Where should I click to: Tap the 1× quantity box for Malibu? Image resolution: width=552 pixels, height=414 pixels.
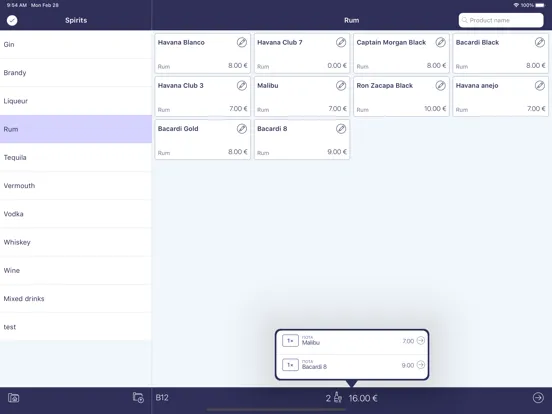click(290, 340)
